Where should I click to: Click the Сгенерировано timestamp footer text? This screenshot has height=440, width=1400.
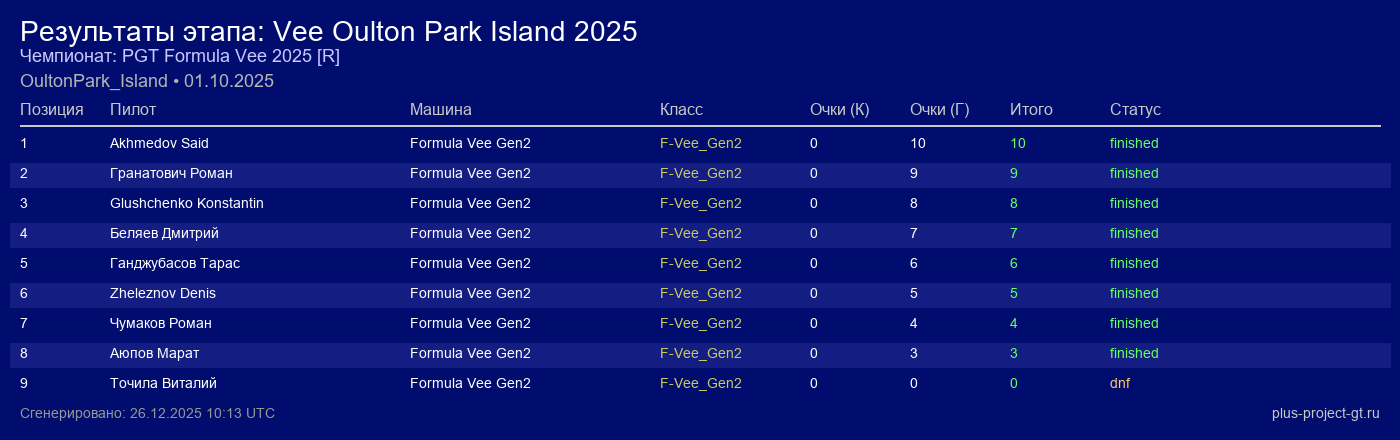(147, 413)
